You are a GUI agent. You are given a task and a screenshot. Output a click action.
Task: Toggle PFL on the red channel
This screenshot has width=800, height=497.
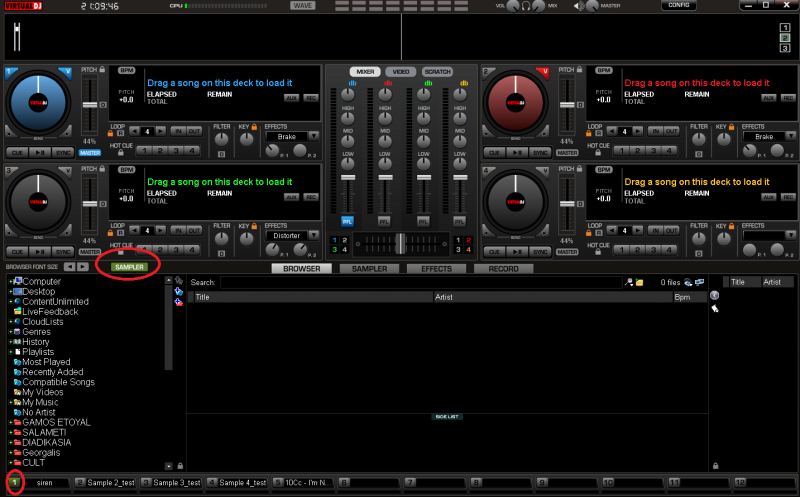point(384,221)
